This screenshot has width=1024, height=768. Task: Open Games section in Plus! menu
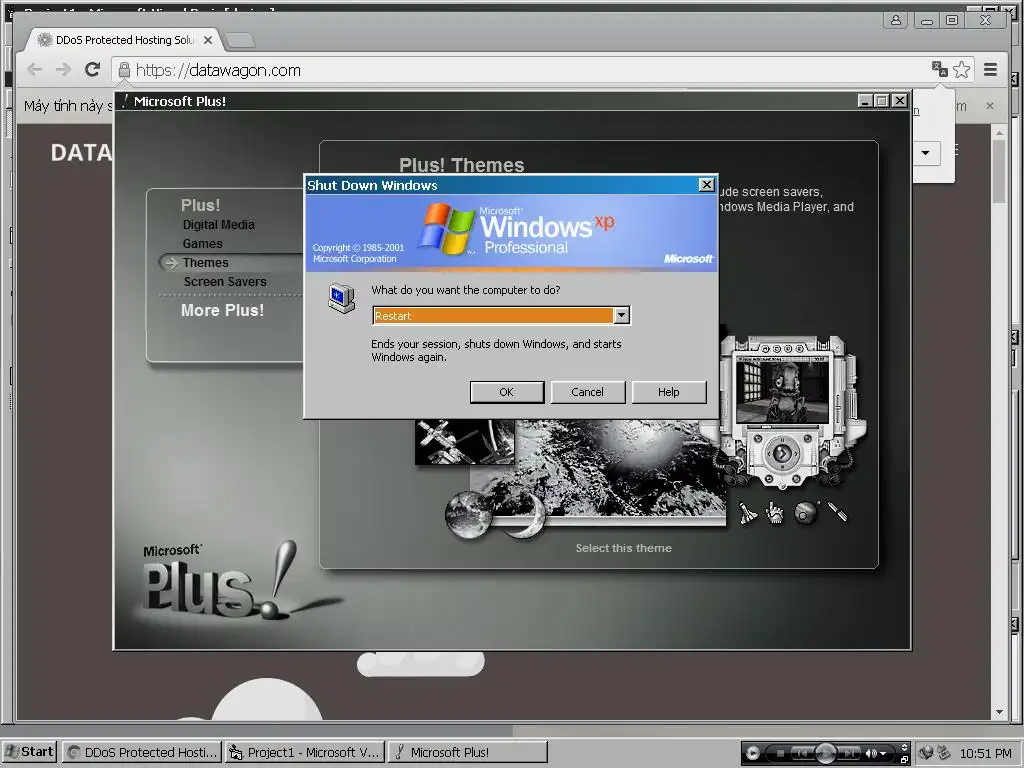(202, 244)
